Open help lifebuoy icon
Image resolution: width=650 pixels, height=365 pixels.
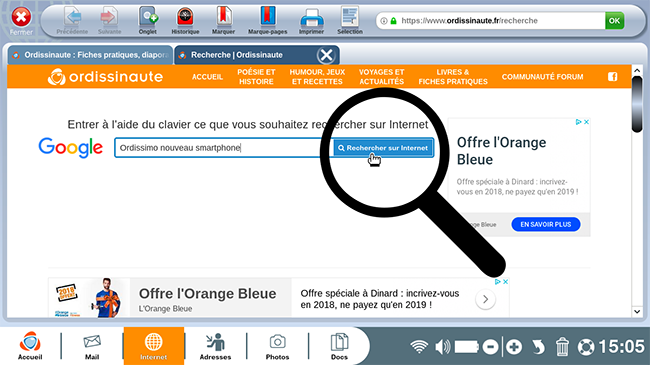point(586,347)
